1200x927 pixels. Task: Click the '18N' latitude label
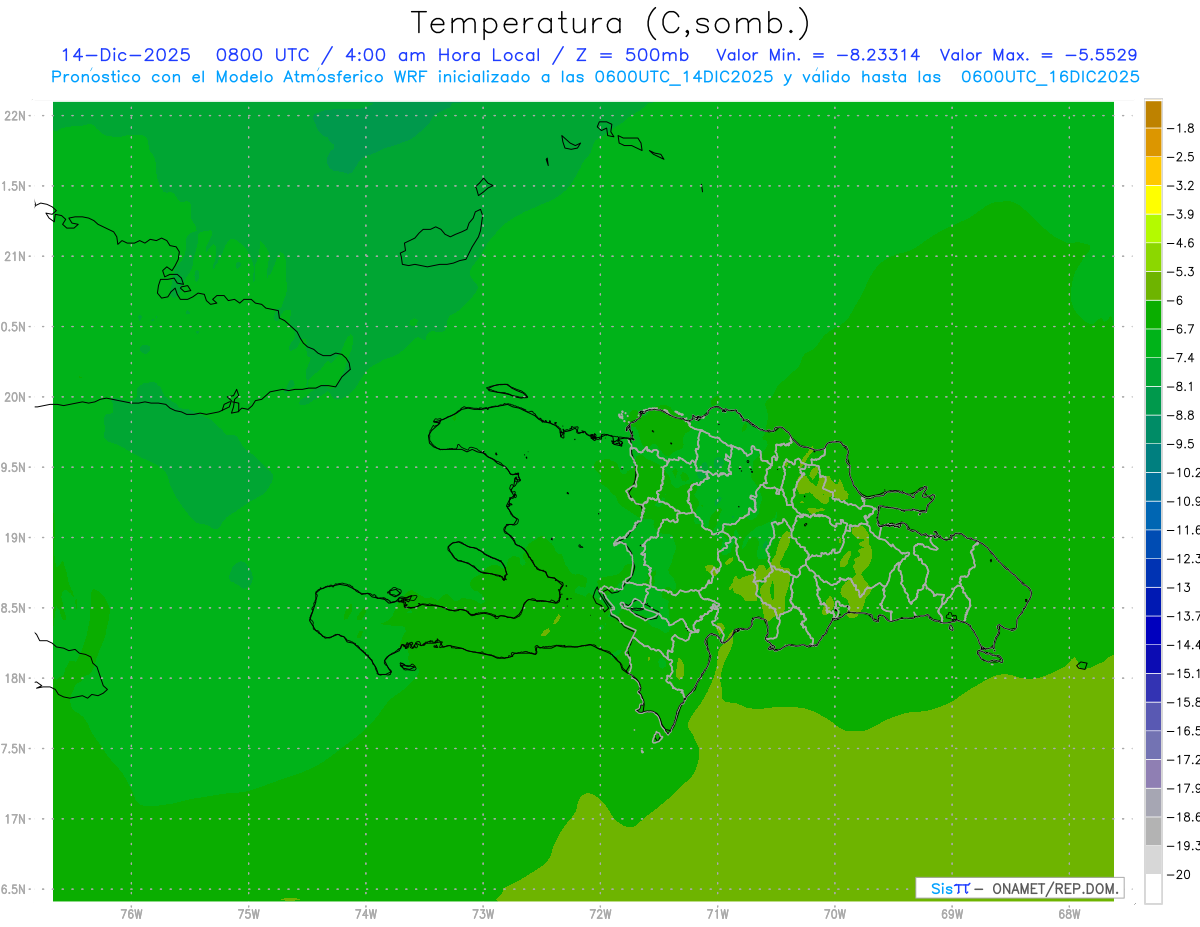[x=16, y=678]
